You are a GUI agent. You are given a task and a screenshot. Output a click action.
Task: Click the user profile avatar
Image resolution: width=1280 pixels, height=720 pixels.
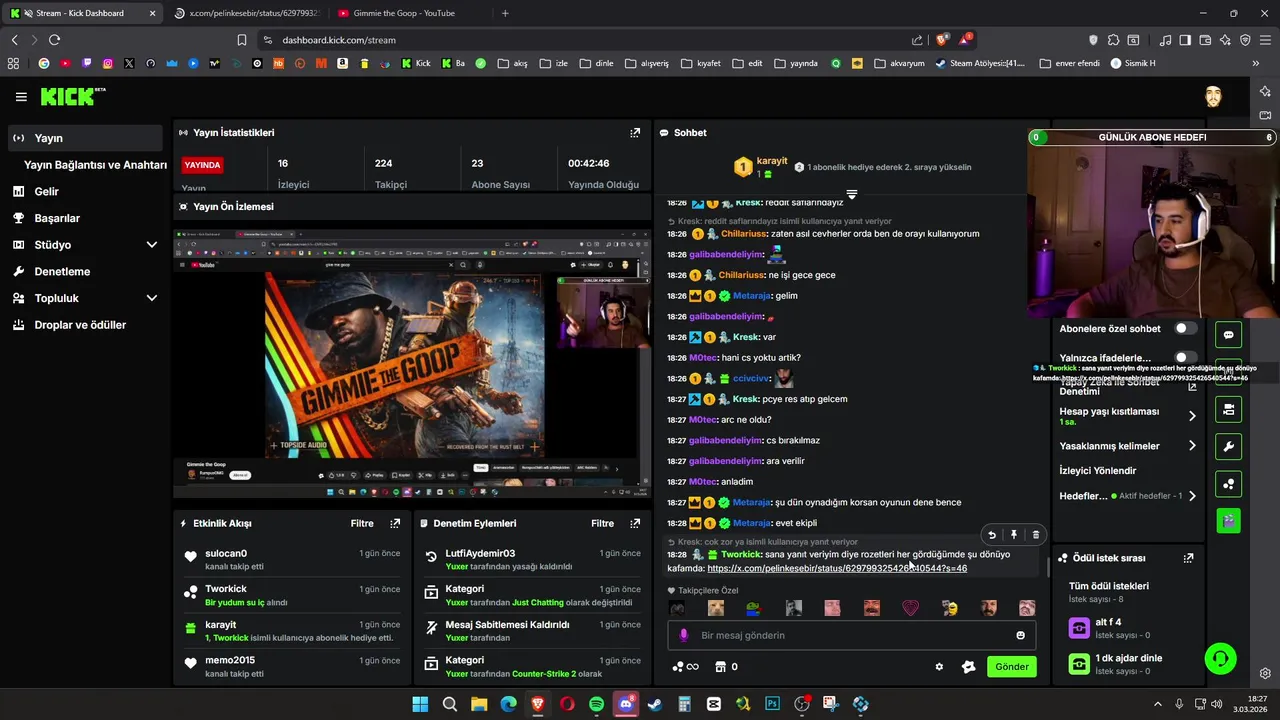pos(1213,96)
